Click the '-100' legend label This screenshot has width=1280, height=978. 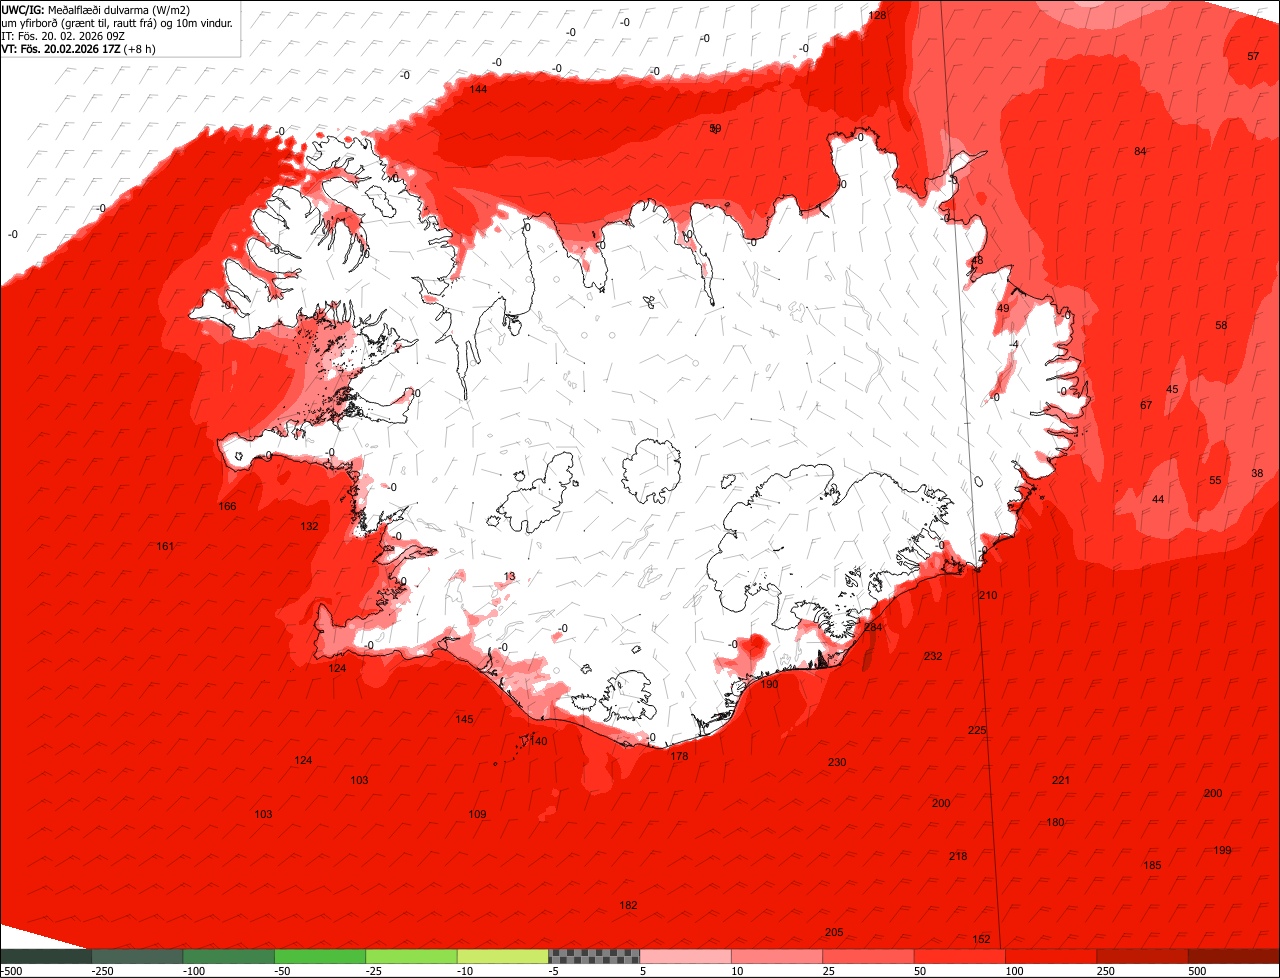point(193,971)
